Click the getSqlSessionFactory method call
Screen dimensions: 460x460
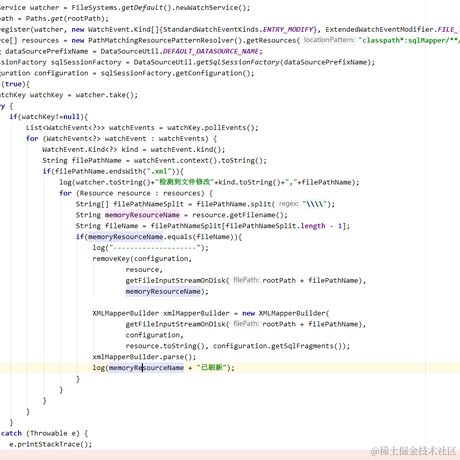238,62
